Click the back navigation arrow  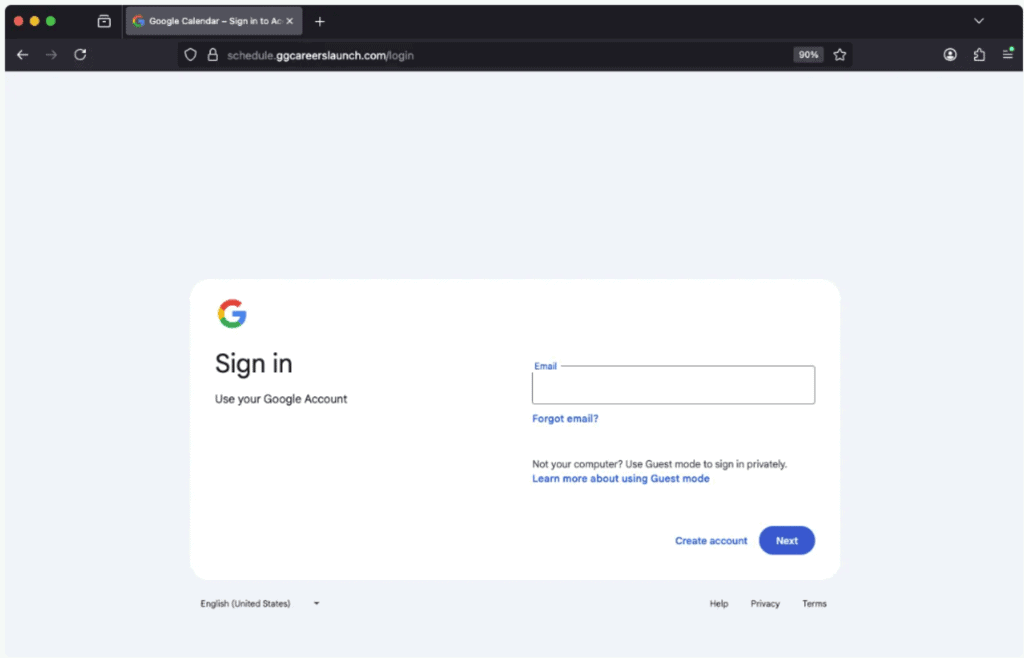tap(23, 55)
